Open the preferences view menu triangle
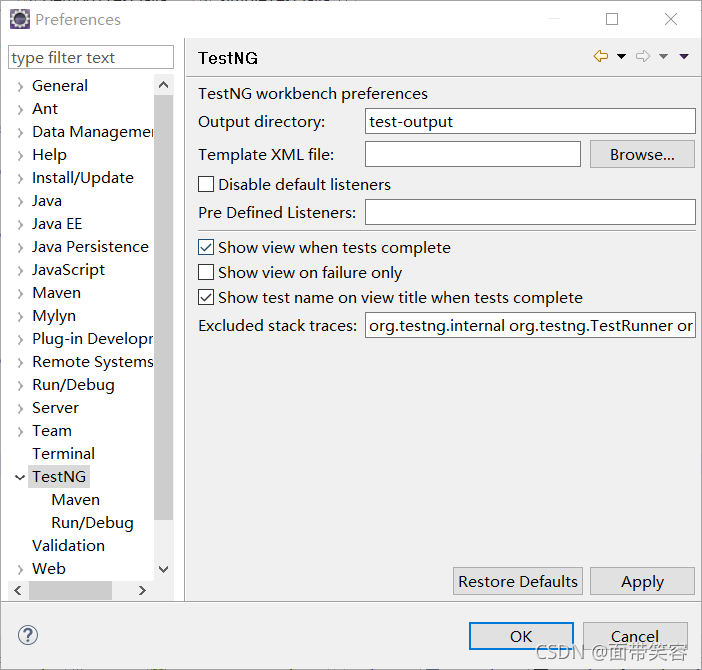702x670 pixels. click(684, 56)
